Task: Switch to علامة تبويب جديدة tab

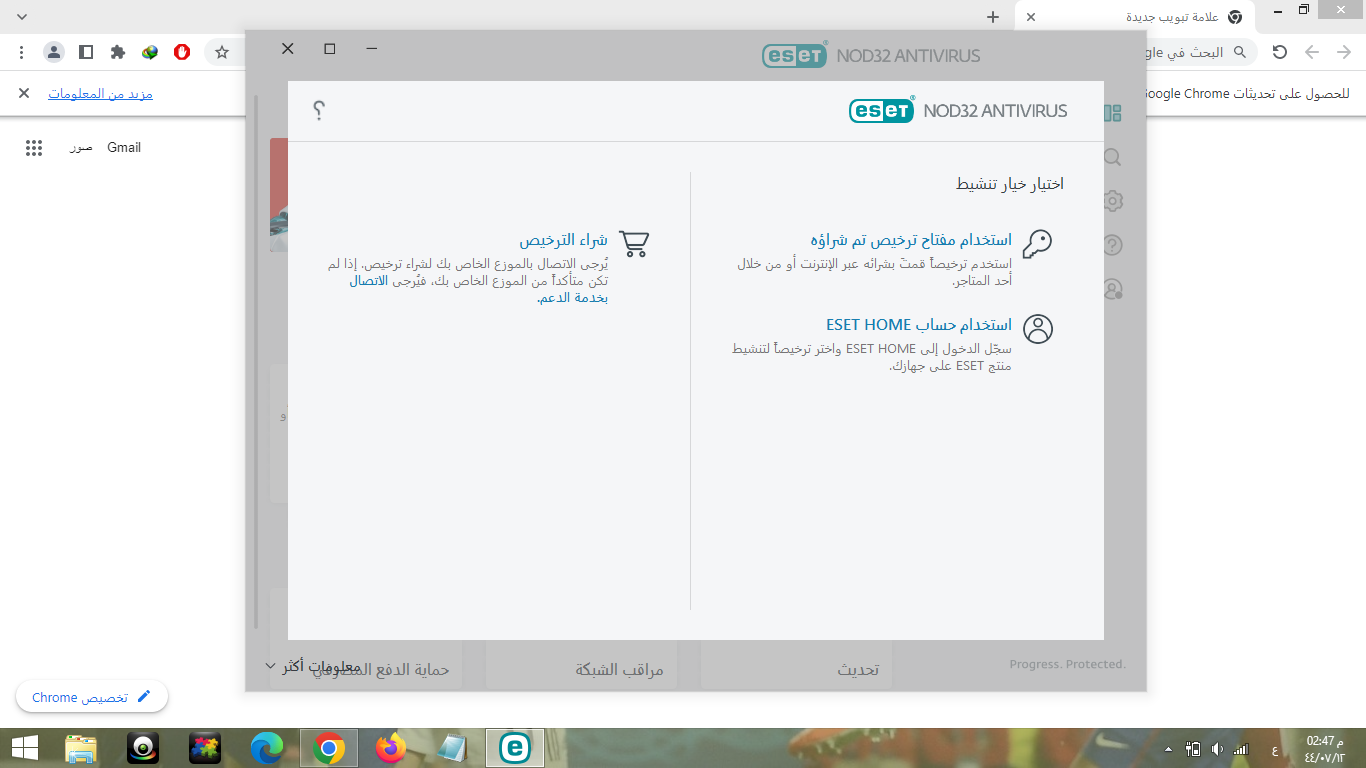Action: pyautogui.click(x=1133, y=17)
